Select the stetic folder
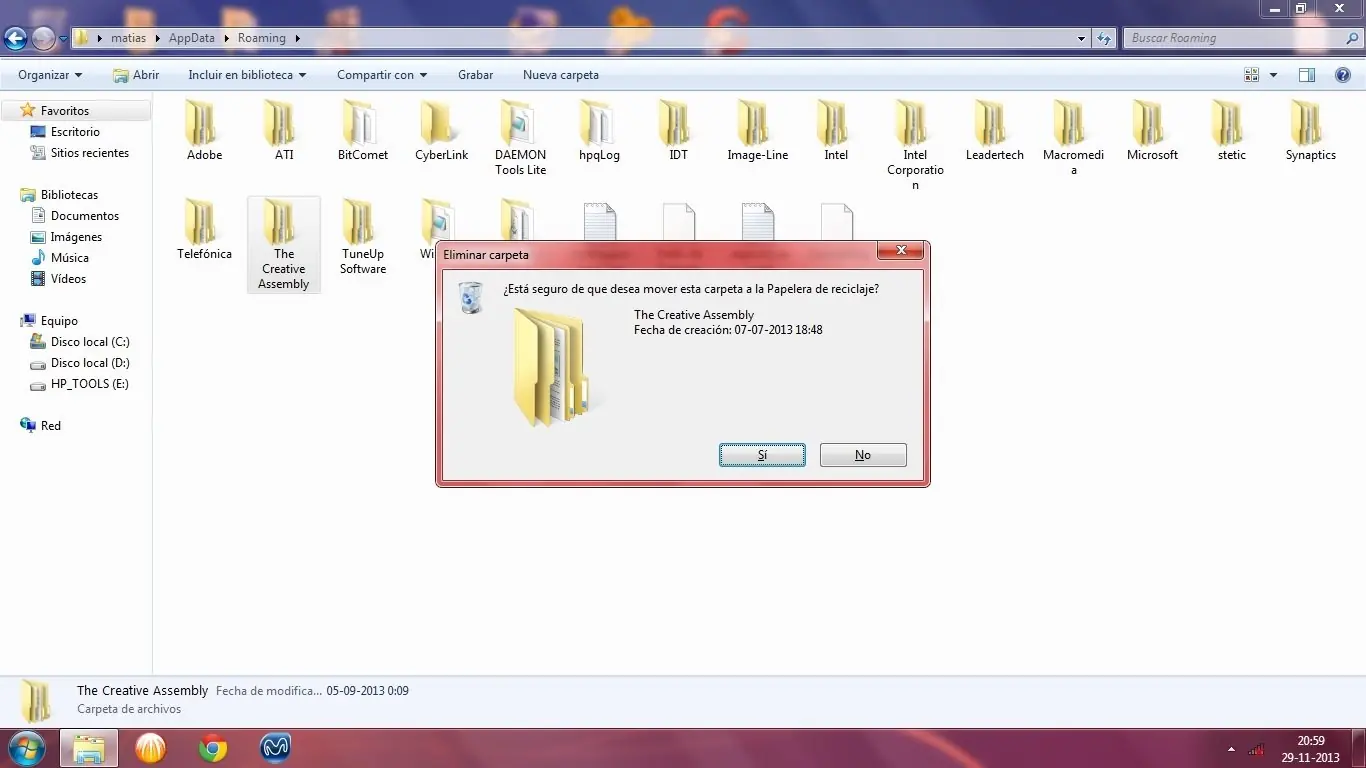 [x=1232, y=130]
